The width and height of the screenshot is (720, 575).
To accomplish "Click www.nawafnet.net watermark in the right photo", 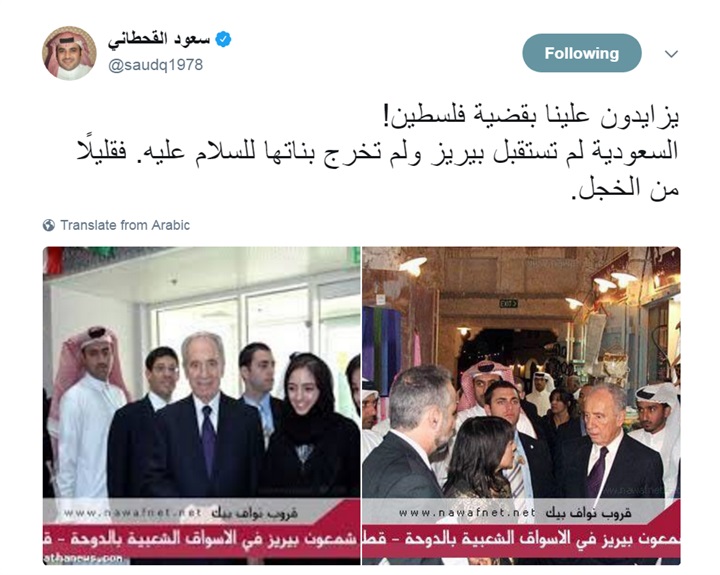I will 467,513.
